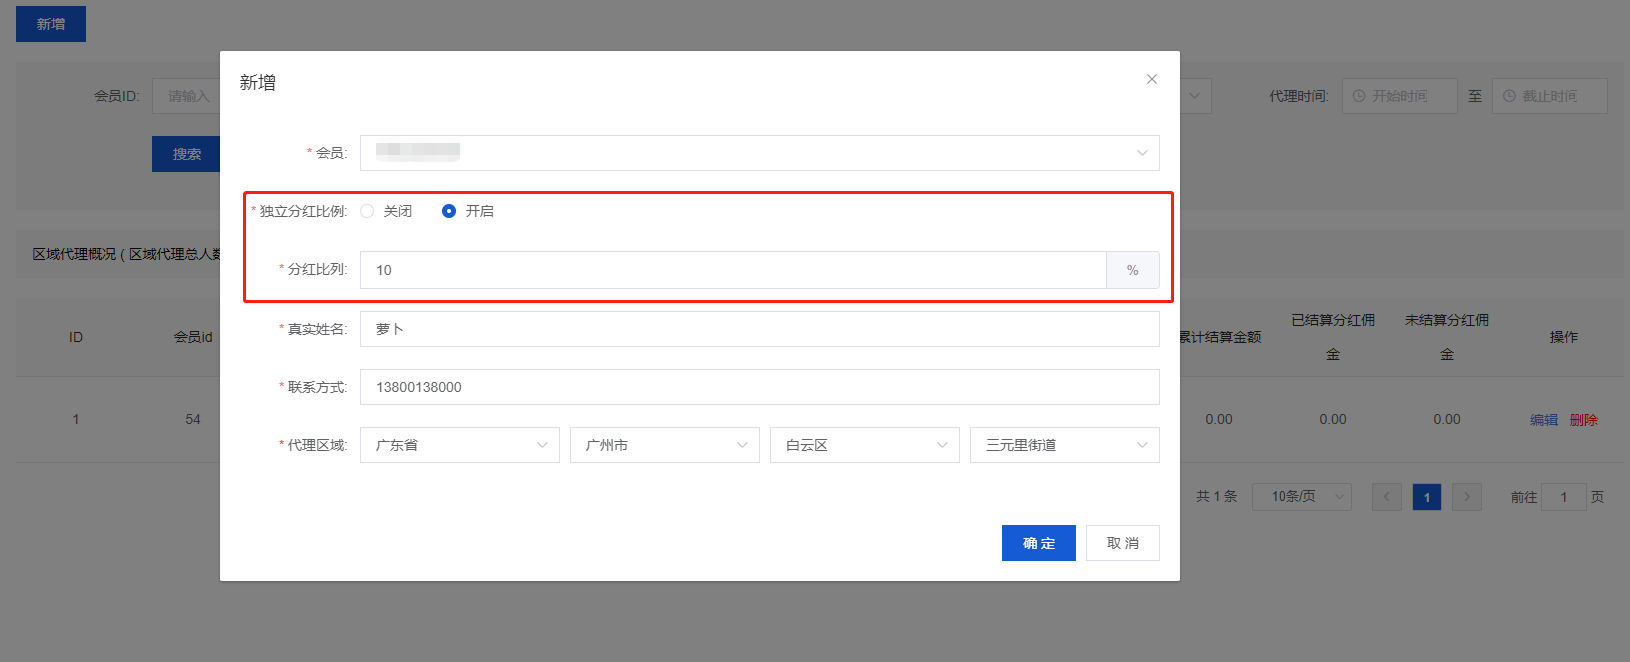1630x662 pixels.
Task: Click the 搜索 search button
Action: tap(187, 154)
